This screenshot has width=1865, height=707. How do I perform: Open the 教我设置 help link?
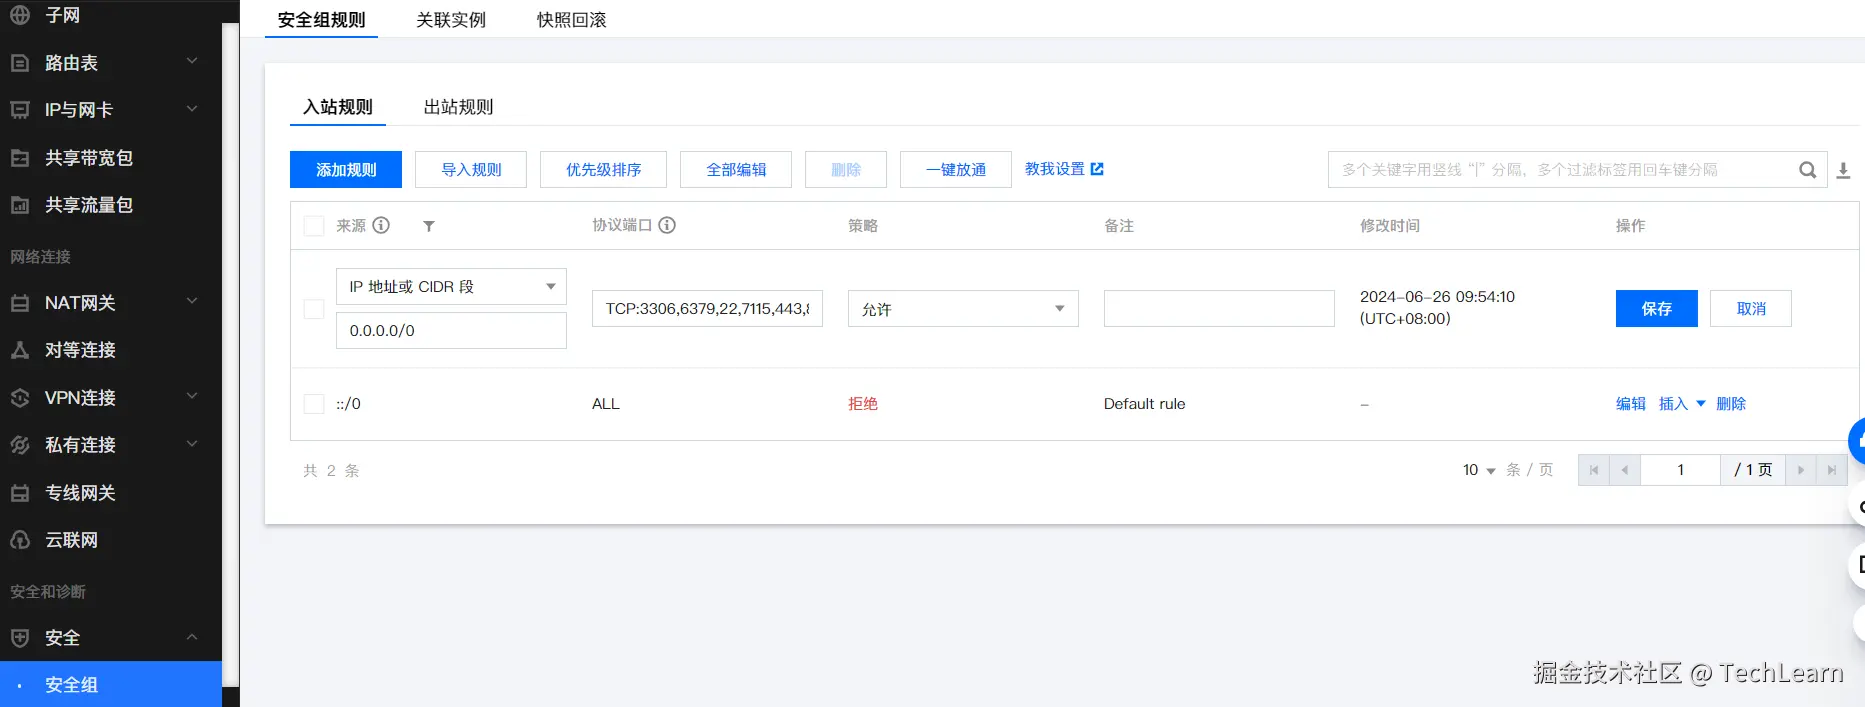1055,169
